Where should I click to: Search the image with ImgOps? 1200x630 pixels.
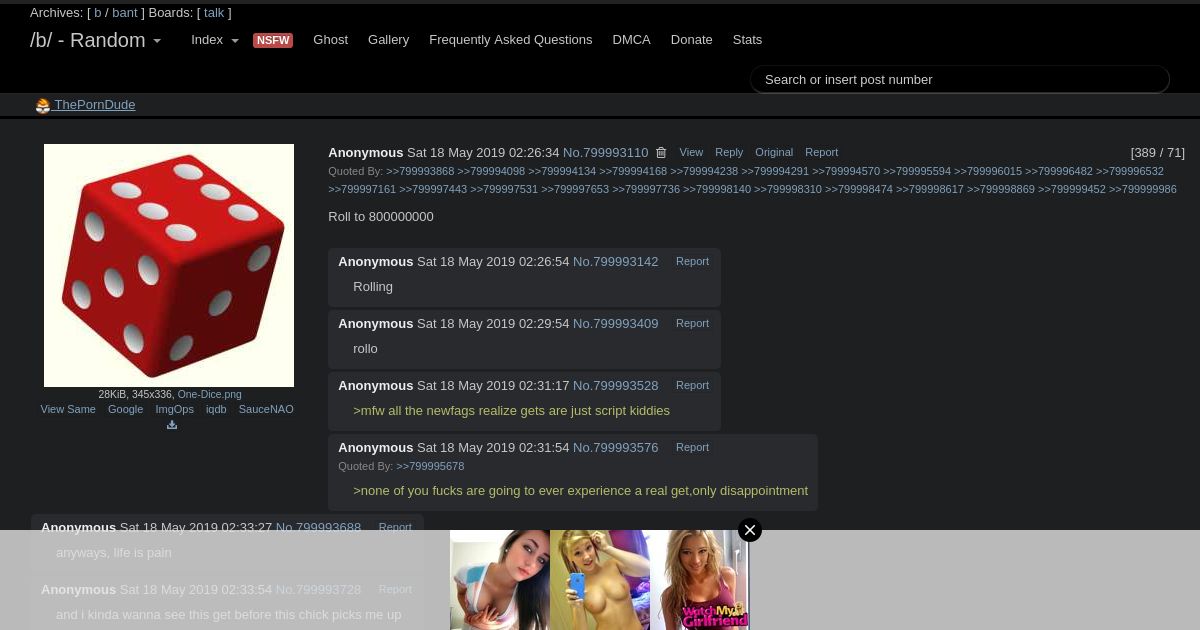pos(174,409)
